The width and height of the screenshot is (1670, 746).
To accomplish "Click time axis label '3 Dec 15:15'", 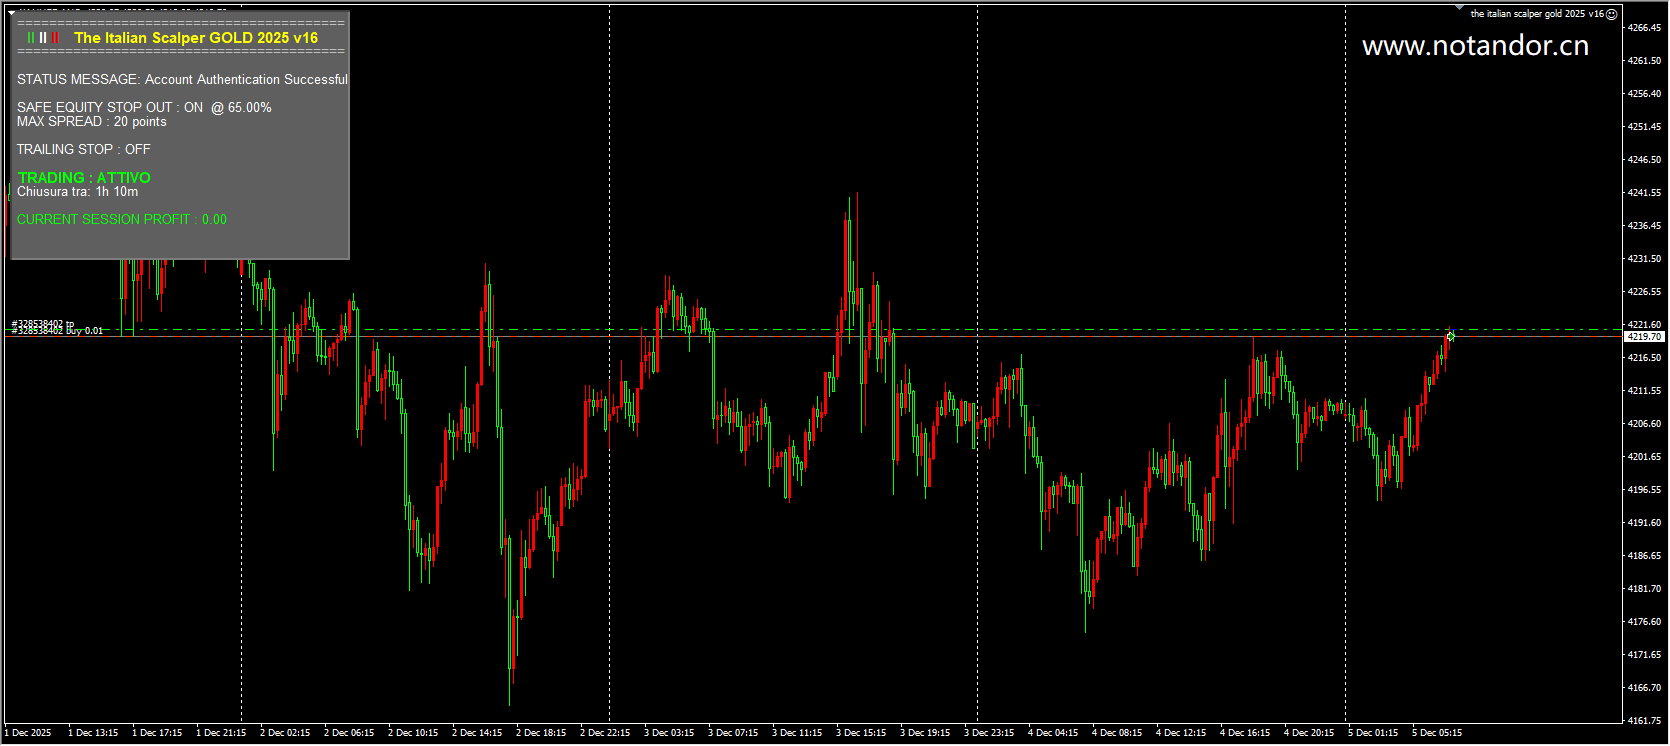I will click(x=861, y=733).
